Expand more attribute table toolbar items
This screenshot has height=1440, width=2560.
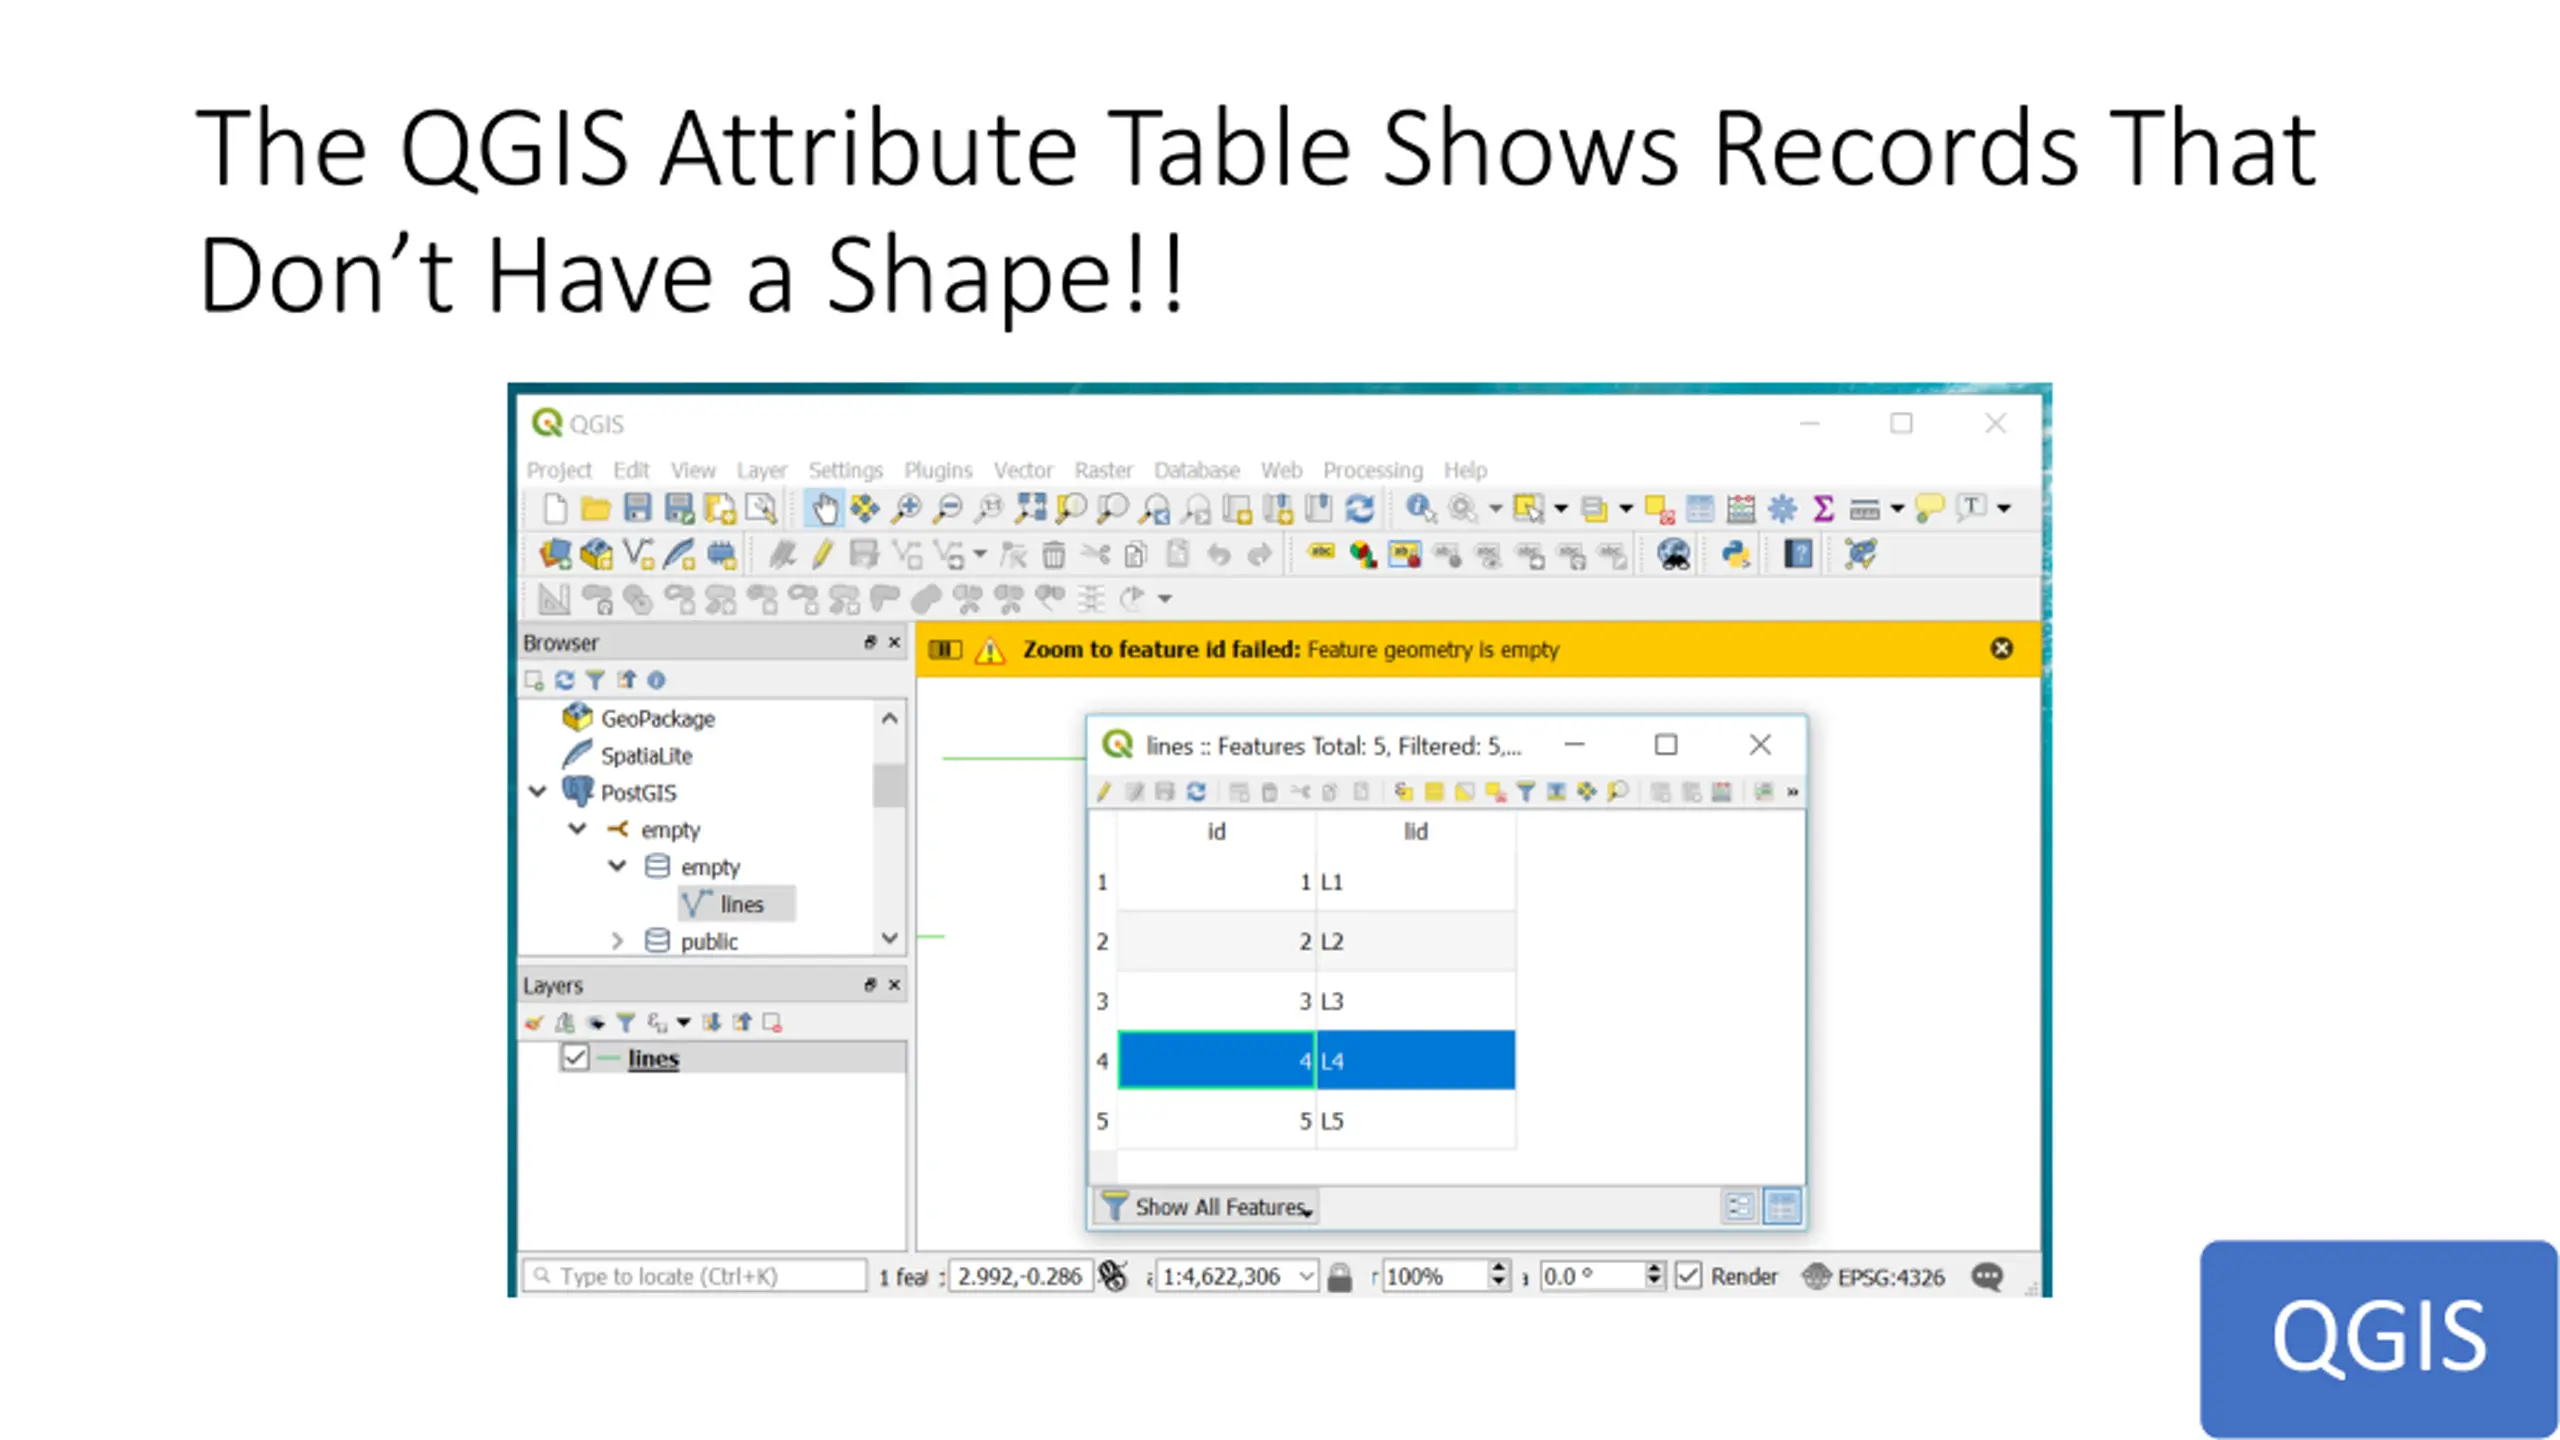tap(1793, 792)
